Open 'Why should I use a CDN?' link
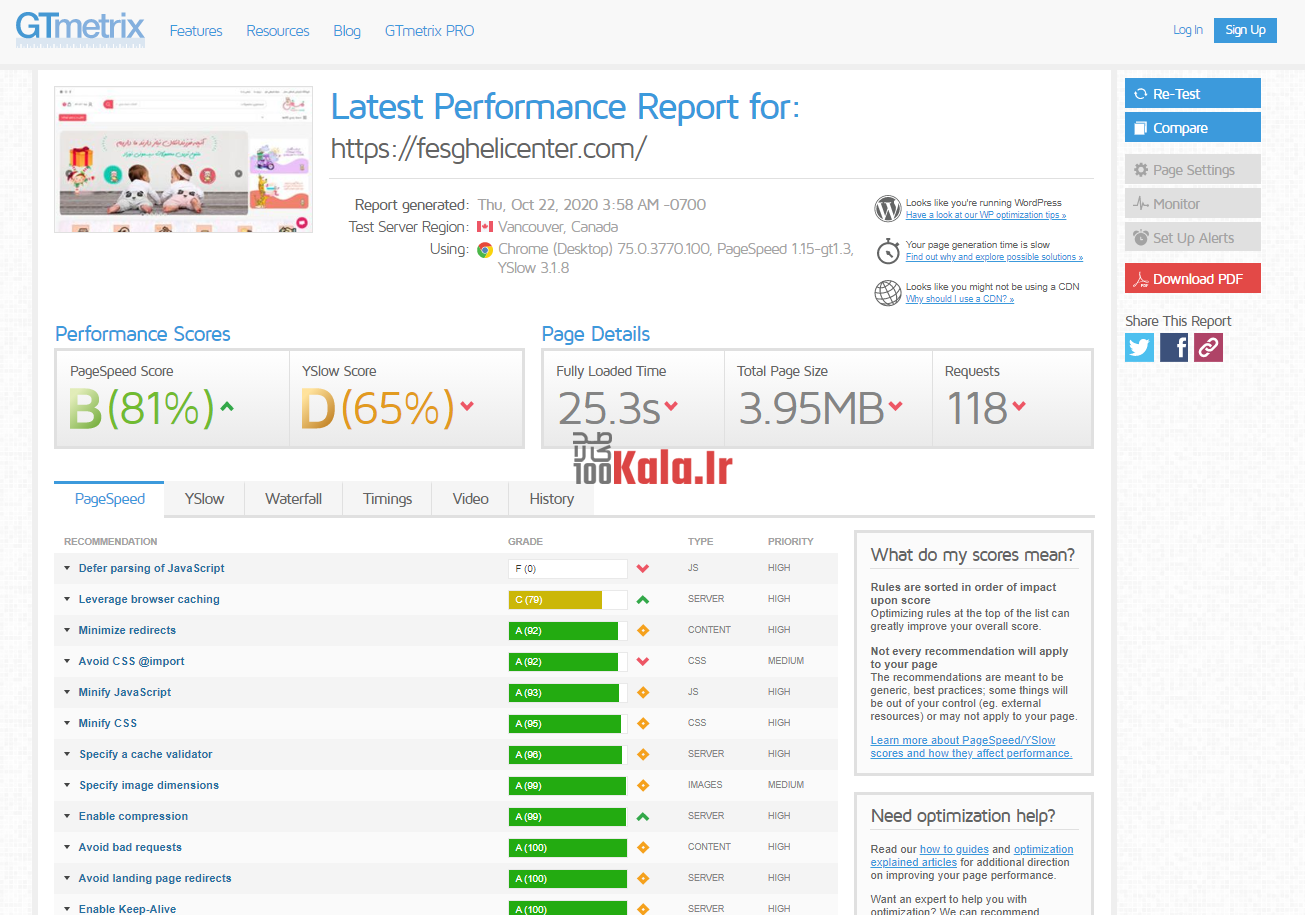The height and width of the screenshot is (915, 1305). pyautogui.click(x=960, y=299)
